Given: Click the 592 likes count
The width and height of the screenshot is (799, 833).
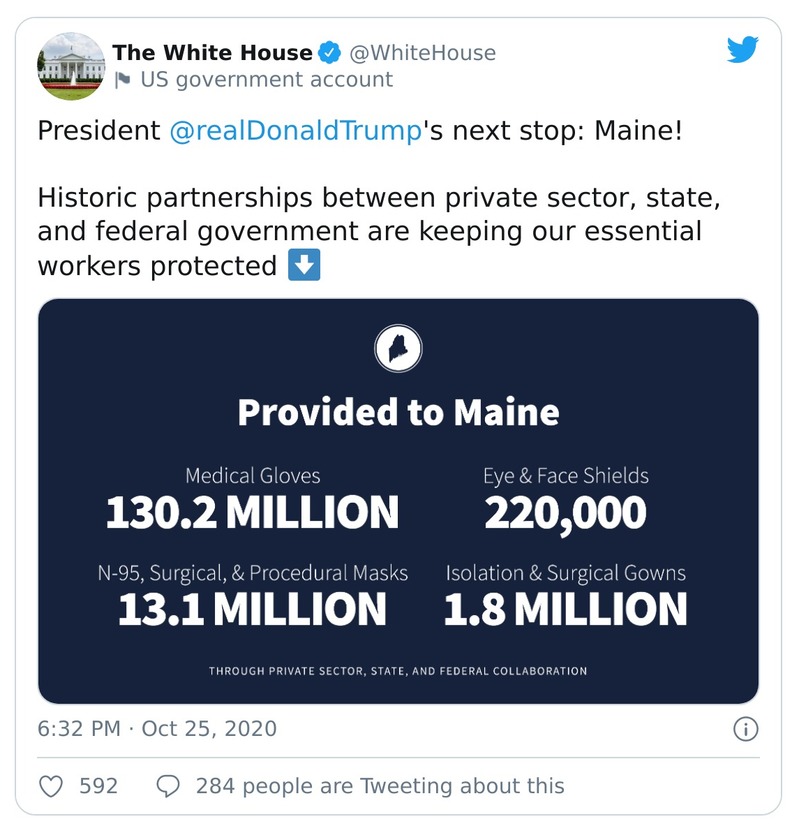Looking at the screenshot, I should click(98, 786).
